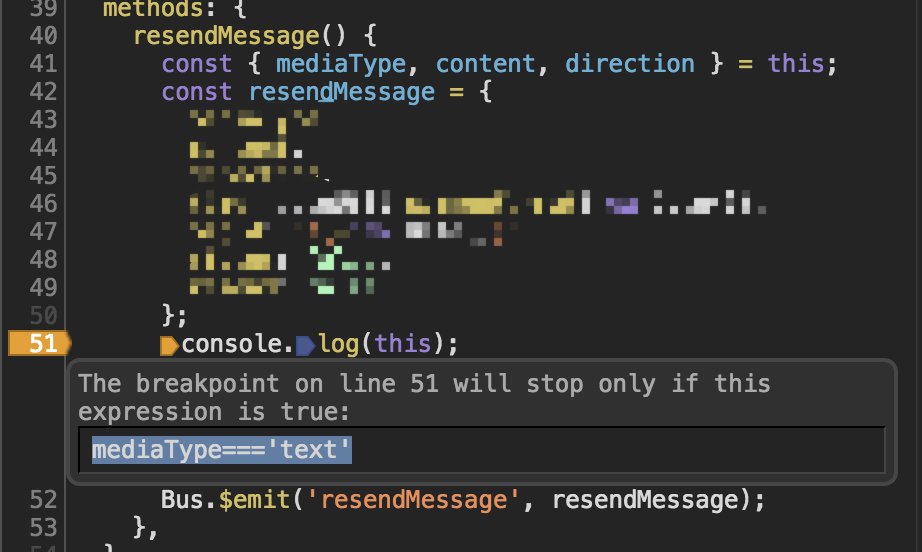Click the mediaType variable on line 41
This screenshot has width=922, height=552.
coord(341,63)
